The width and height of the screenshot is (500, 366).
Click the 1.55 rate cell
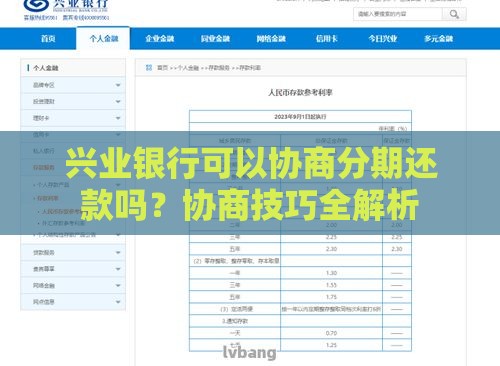[x=331, y=285]
